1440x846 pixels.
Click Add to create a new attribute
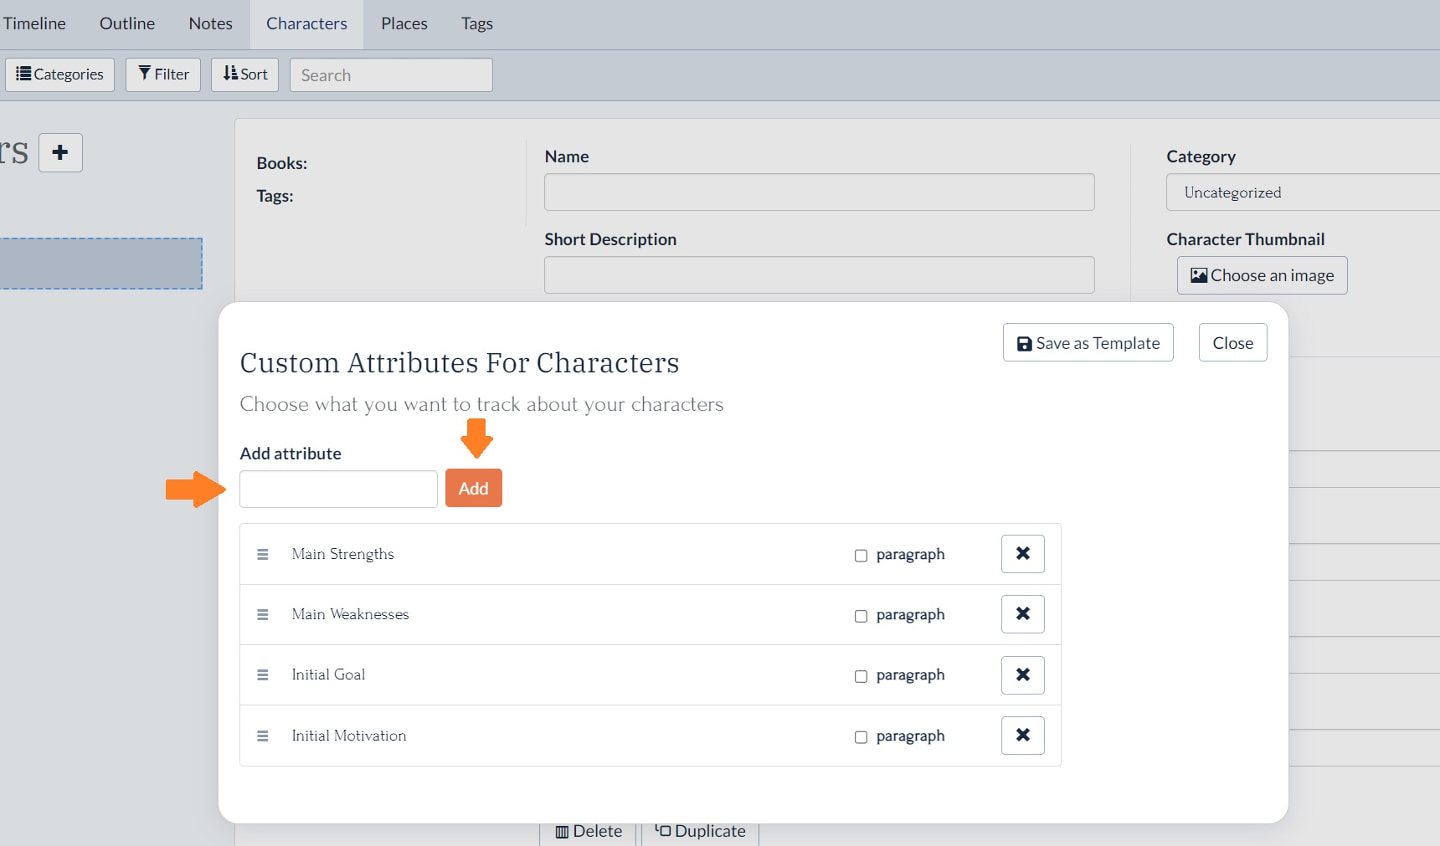(473, 488)
